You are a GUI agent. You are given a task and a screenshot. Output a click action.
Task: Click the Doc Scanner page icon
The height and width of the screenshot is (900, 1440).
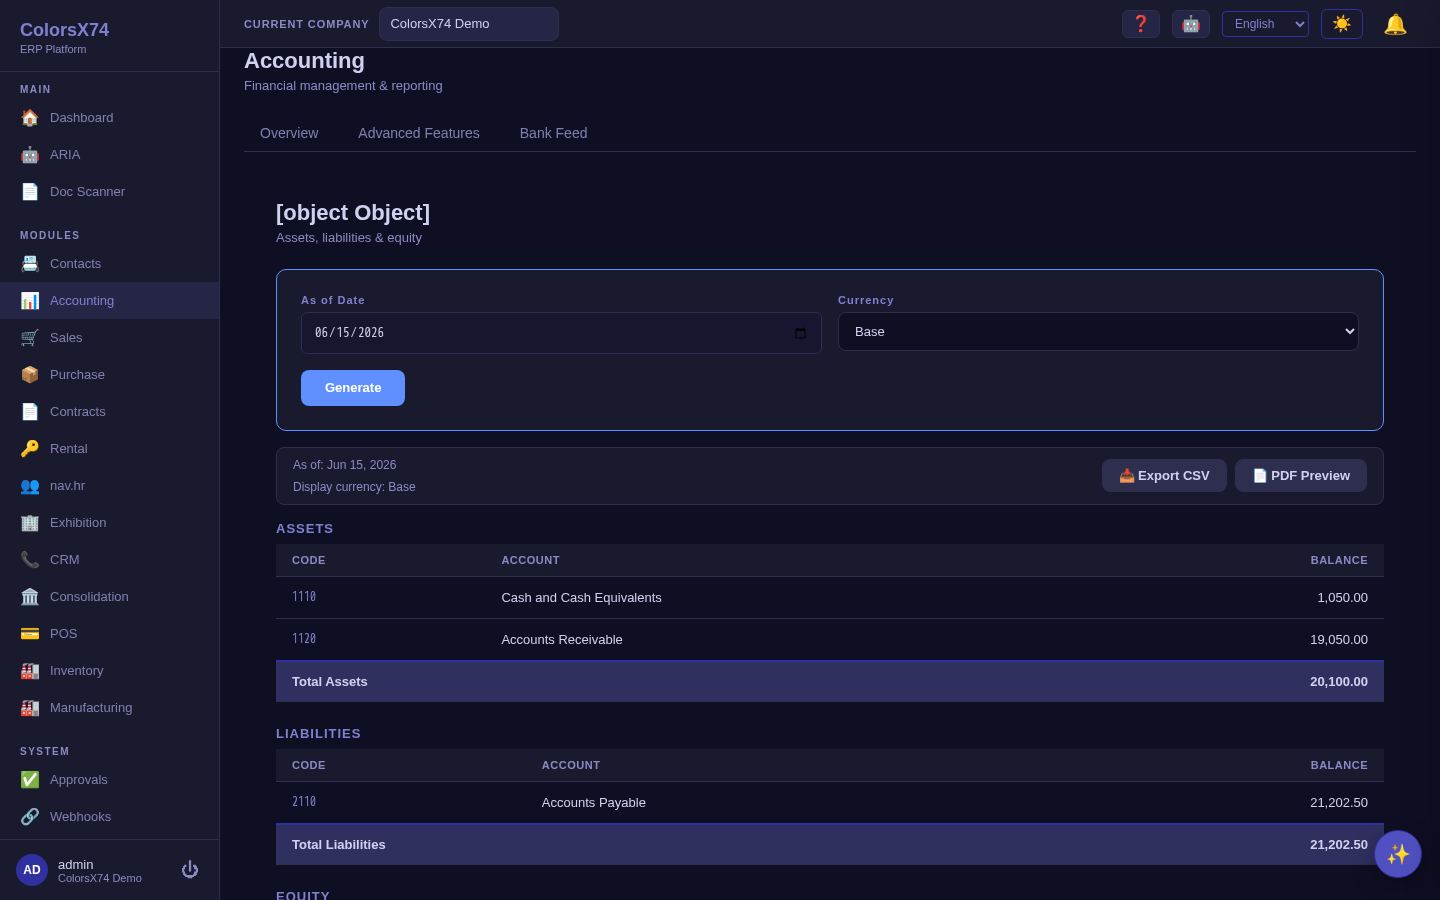30,192
